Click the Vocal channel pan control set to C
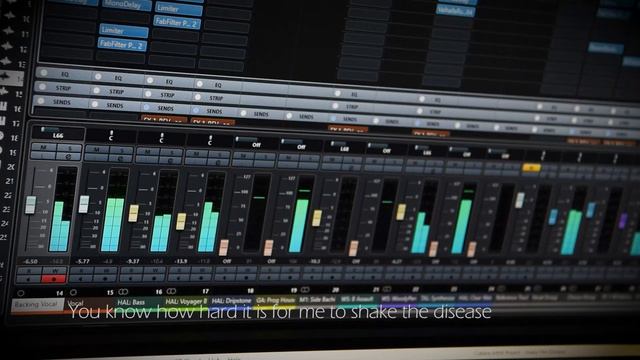 111,136
